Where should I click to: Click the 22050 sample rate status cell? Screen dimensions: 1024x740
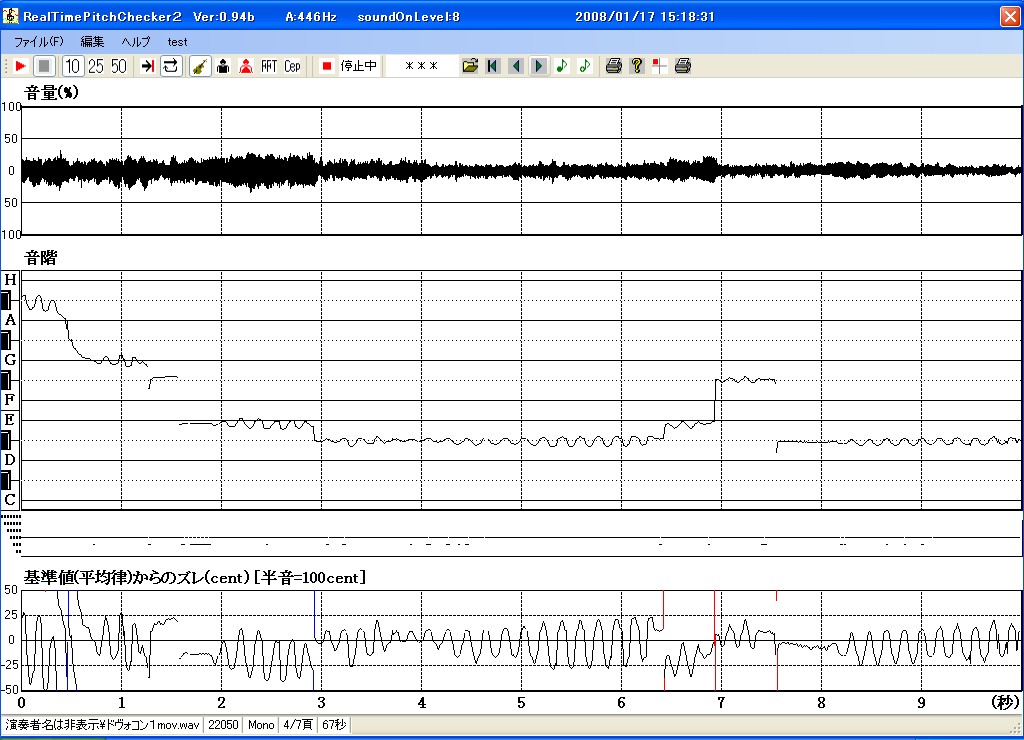point(223,725)
